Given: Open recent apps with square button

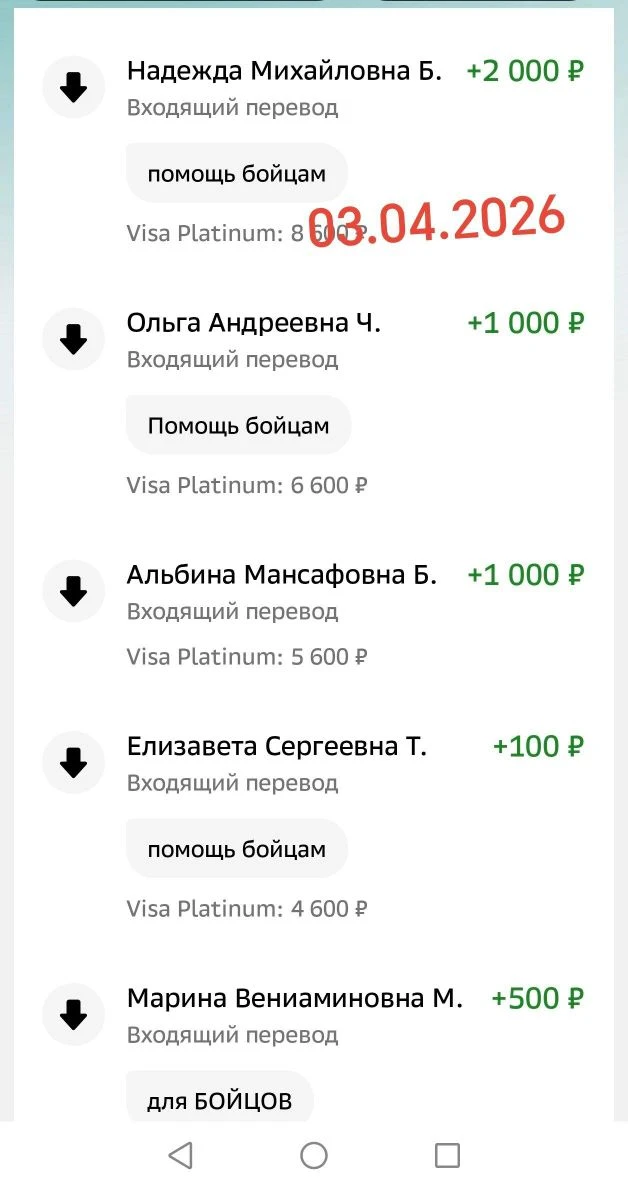Looking at the screenshot, I should [447, 1156].
